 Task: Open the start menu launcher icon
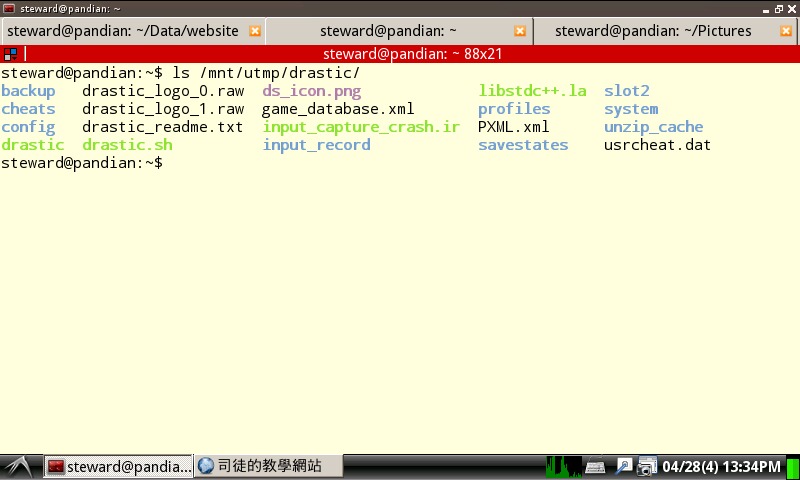19,466
